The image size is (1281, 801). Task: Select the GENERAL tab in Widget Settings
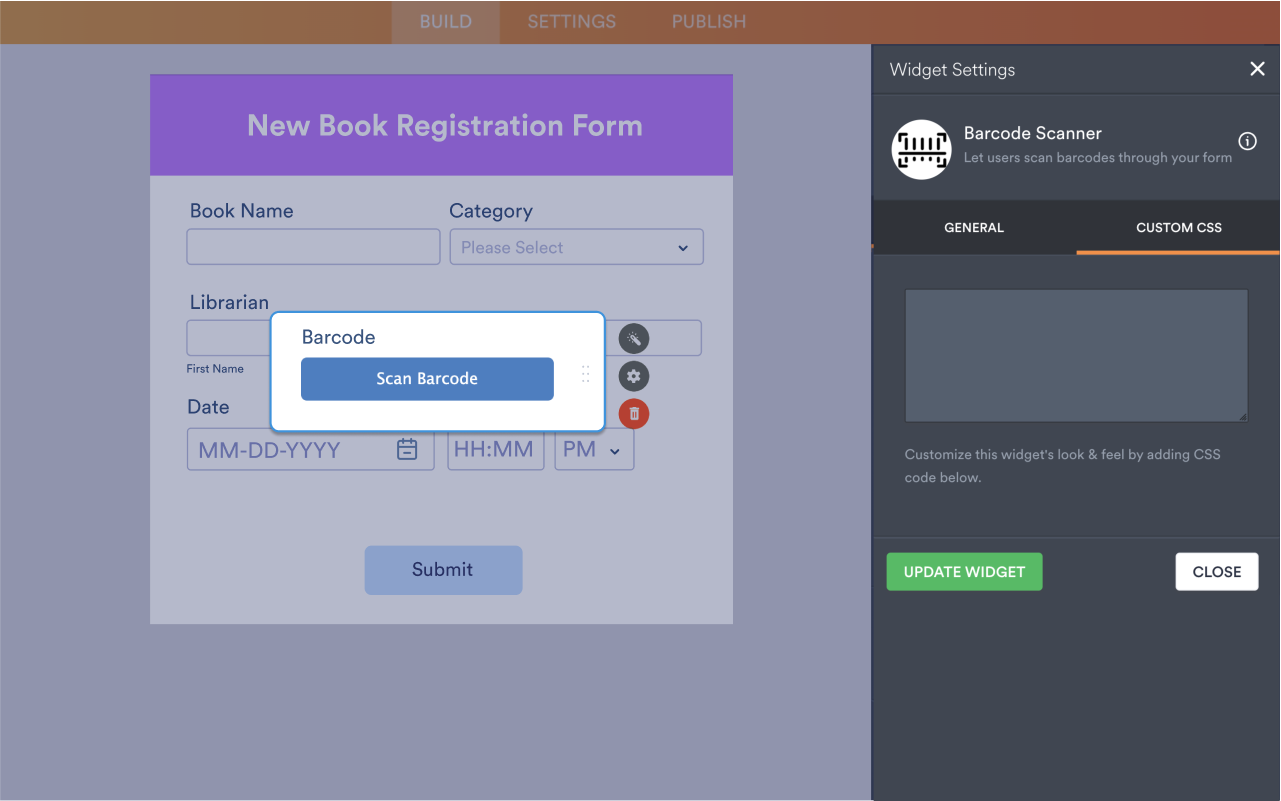pyautogui.click(x=973, y=227)
